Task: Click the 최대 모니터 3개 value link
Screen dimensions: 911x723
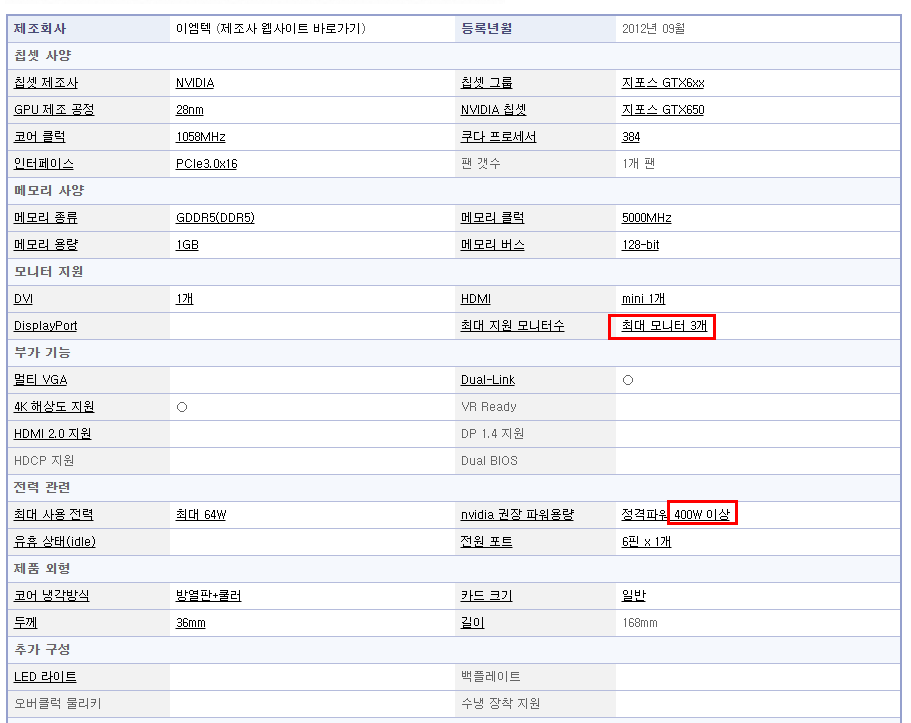Action: click(664, 326)
